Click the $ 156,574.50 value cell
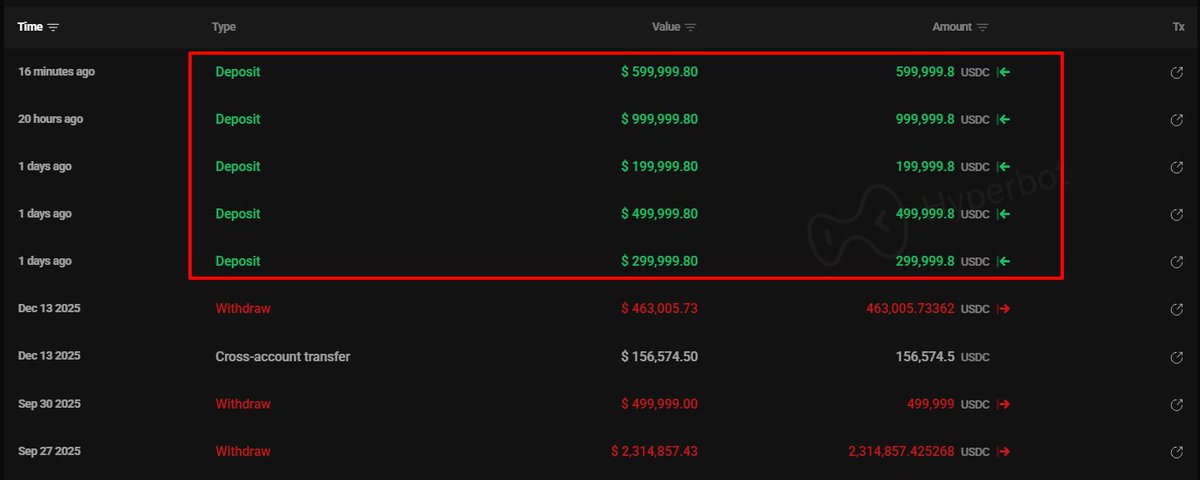Image resolution: width=1200 pixels, height=480 pixels. click(659, 356)
